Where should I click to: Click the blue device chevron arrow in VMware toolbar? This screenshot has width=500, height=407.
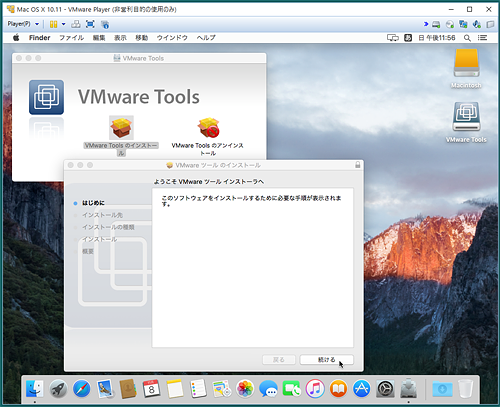pyautogui.click(x=426, y=24)
